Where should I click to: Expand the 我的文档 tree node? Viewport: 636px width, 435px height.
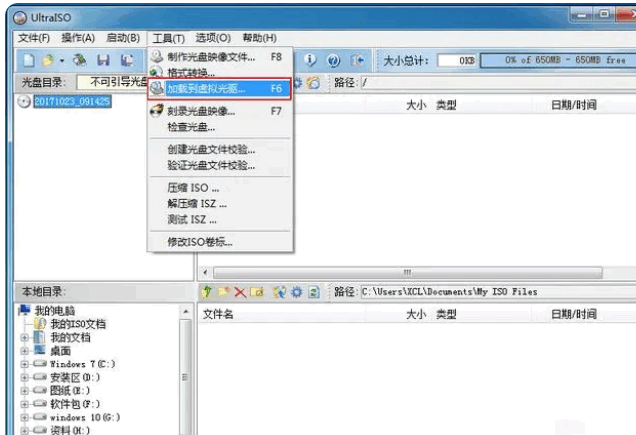tap(24, 338)
